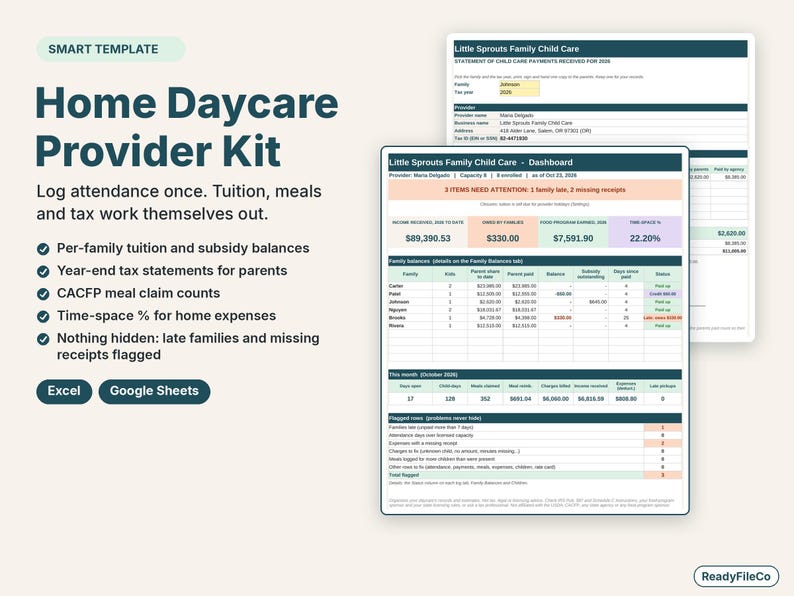Click the checkmark icon beside Nothing hidden bullet
Viewport: 794px width, 596px height.
pyautogui.click(x=43, y=339)
